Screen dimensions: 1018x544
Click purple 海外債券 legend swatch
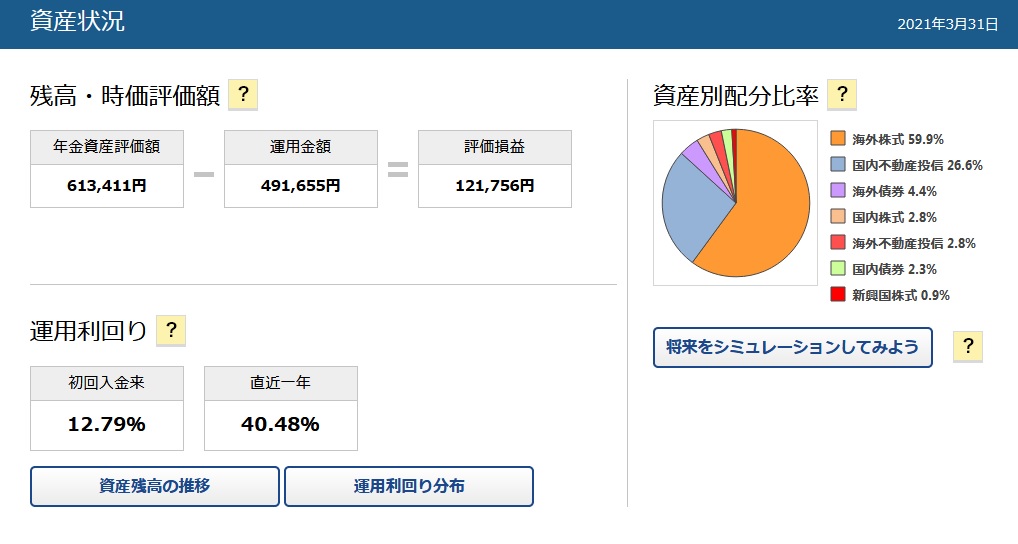838,190
